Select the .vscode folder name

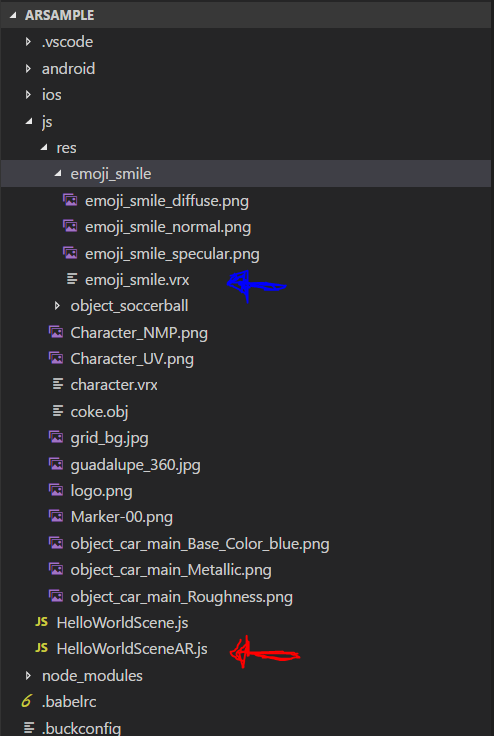point(68,42)
